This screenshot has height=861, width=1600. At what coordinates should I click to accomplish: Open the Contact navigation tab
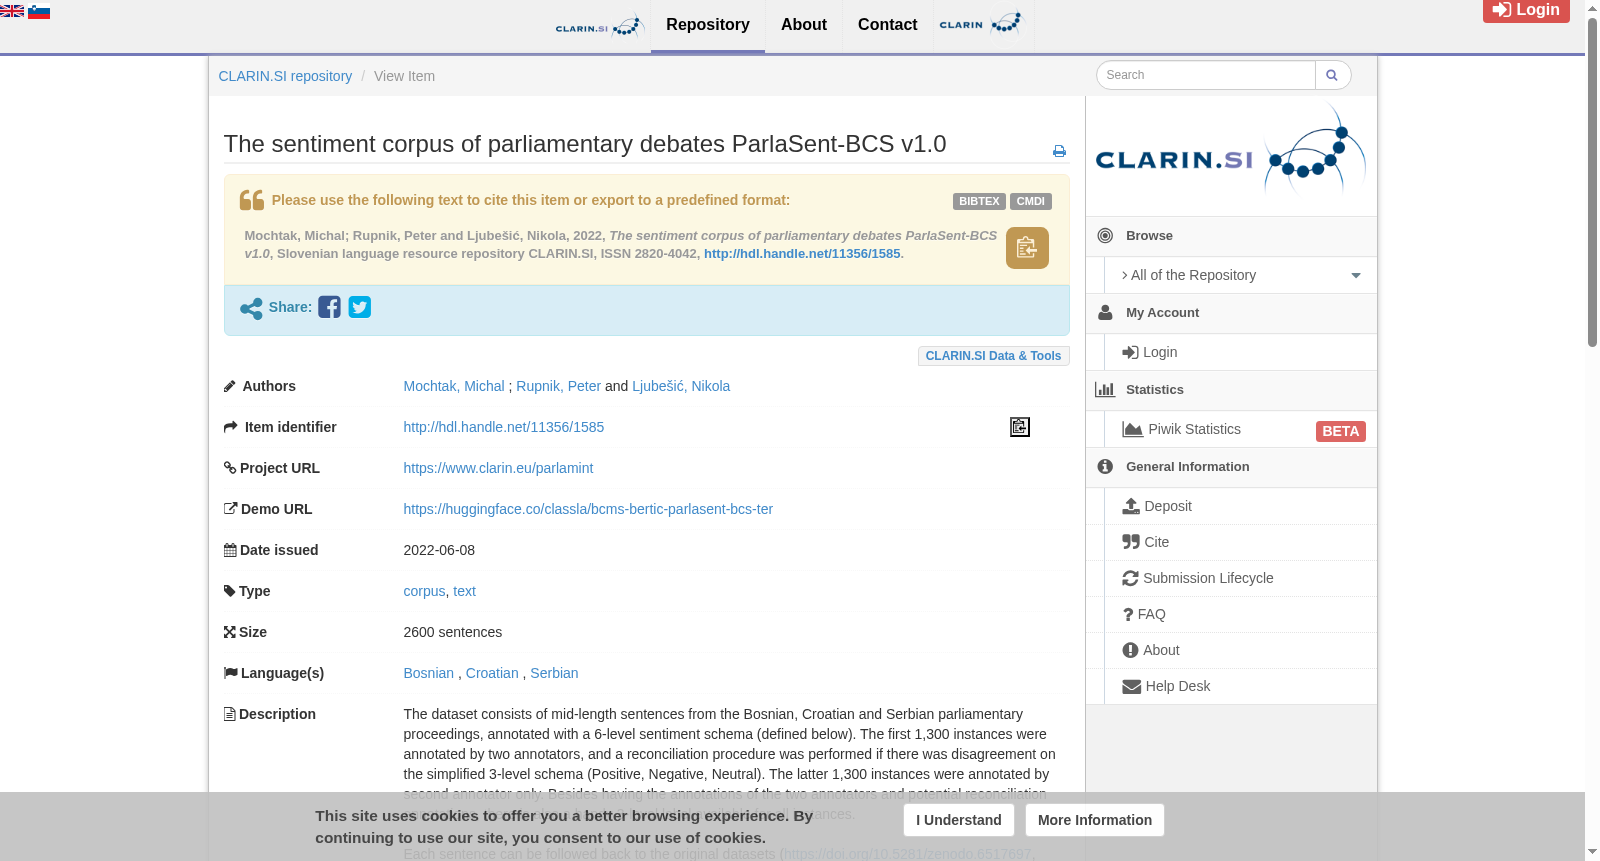coord(888,25)
